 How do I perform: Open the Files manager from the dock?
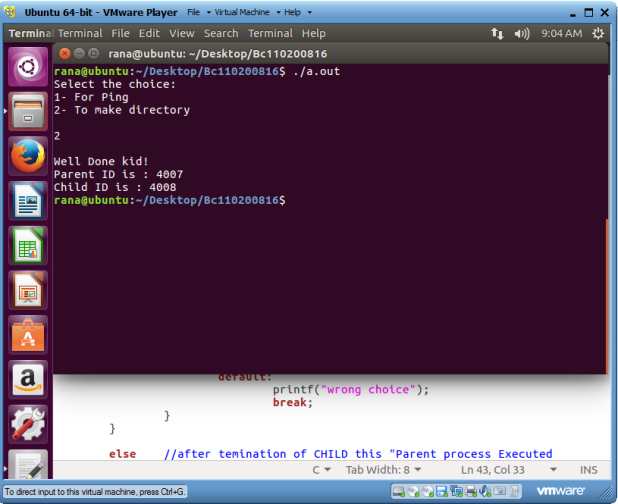(x=28, y=111)
